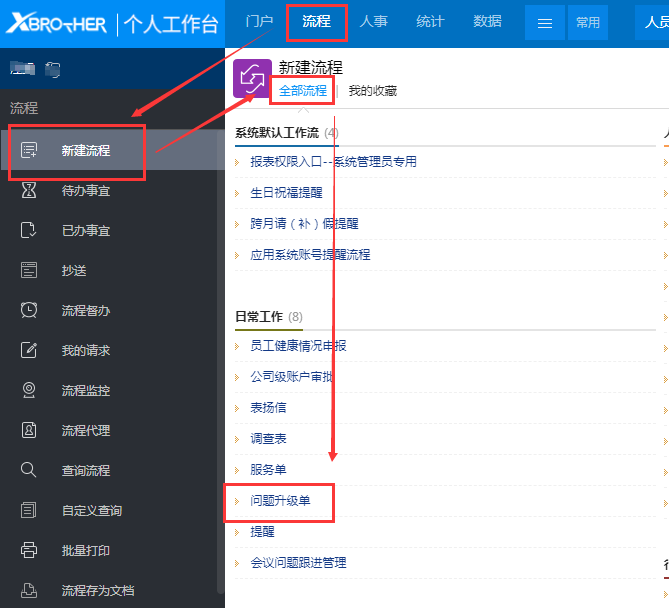Click the 抄送 list icon
This screenshot has height=608, width=669.
(x=29, y=270)
